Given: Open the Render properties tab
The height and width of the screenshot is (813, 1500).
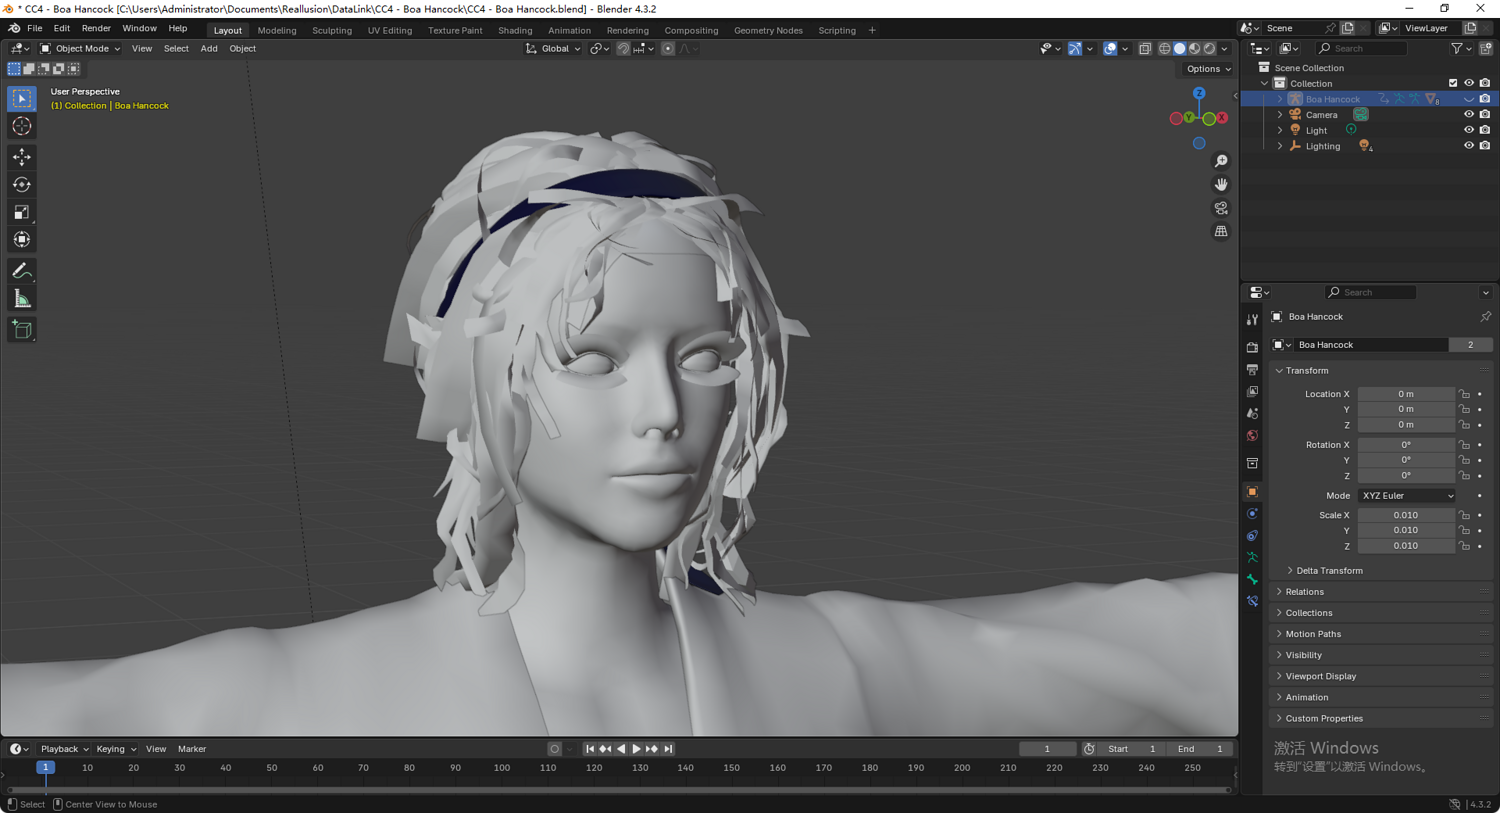Looking at the screenshot, I should [1252, 347].
